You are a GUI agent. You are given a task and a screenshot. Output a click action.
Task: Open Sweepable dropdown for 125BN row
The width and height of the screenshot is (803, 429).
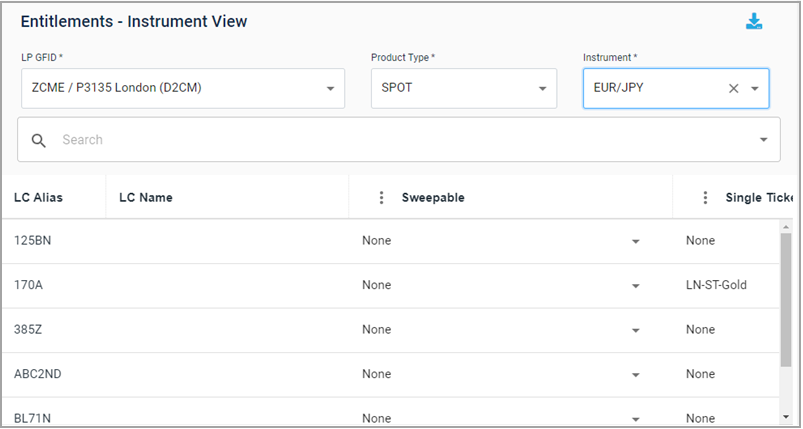pyautogui.click(x=635, y=241)
